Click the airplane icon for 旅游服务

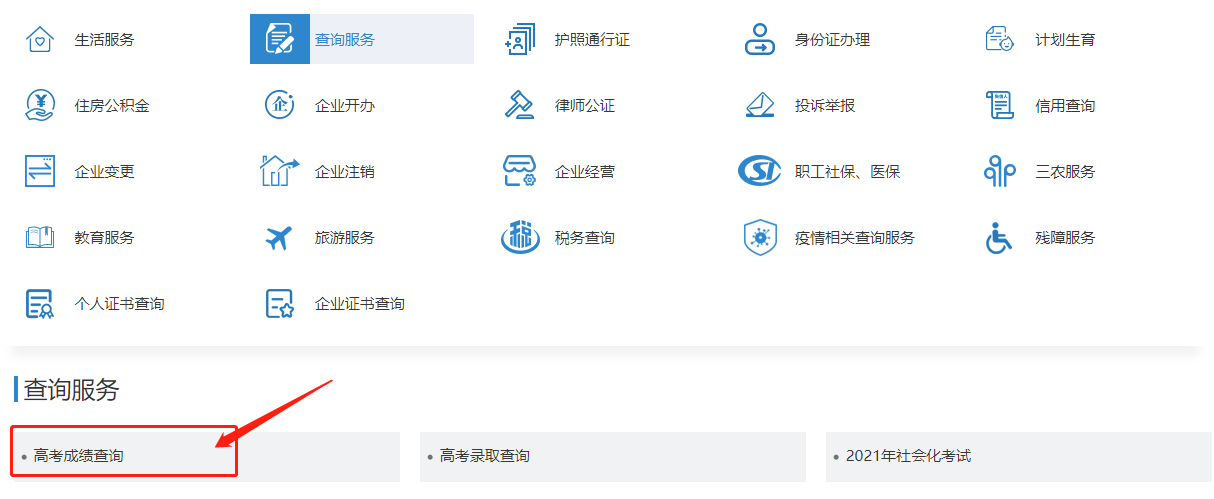click(279, 238)
